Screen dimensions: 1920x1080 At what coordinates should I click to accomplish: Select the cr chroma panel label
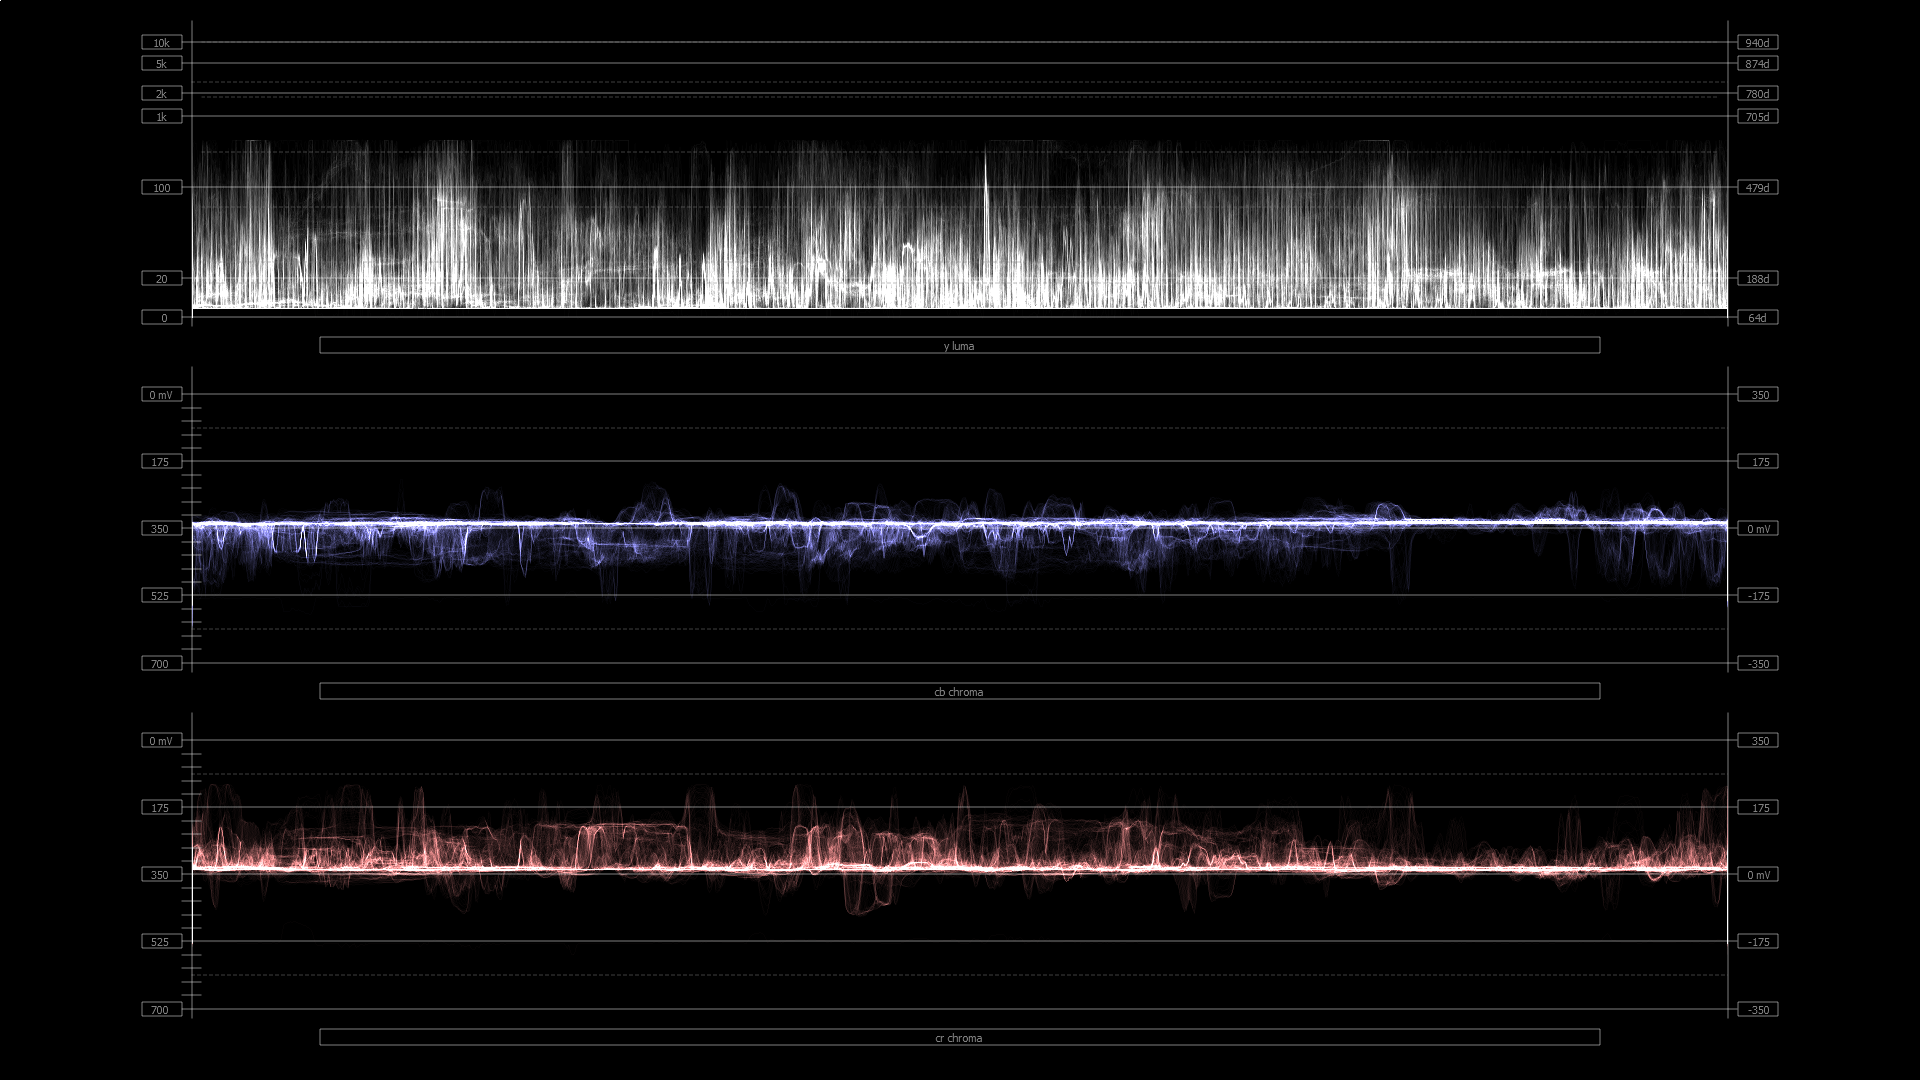[x=958, y=1038]
